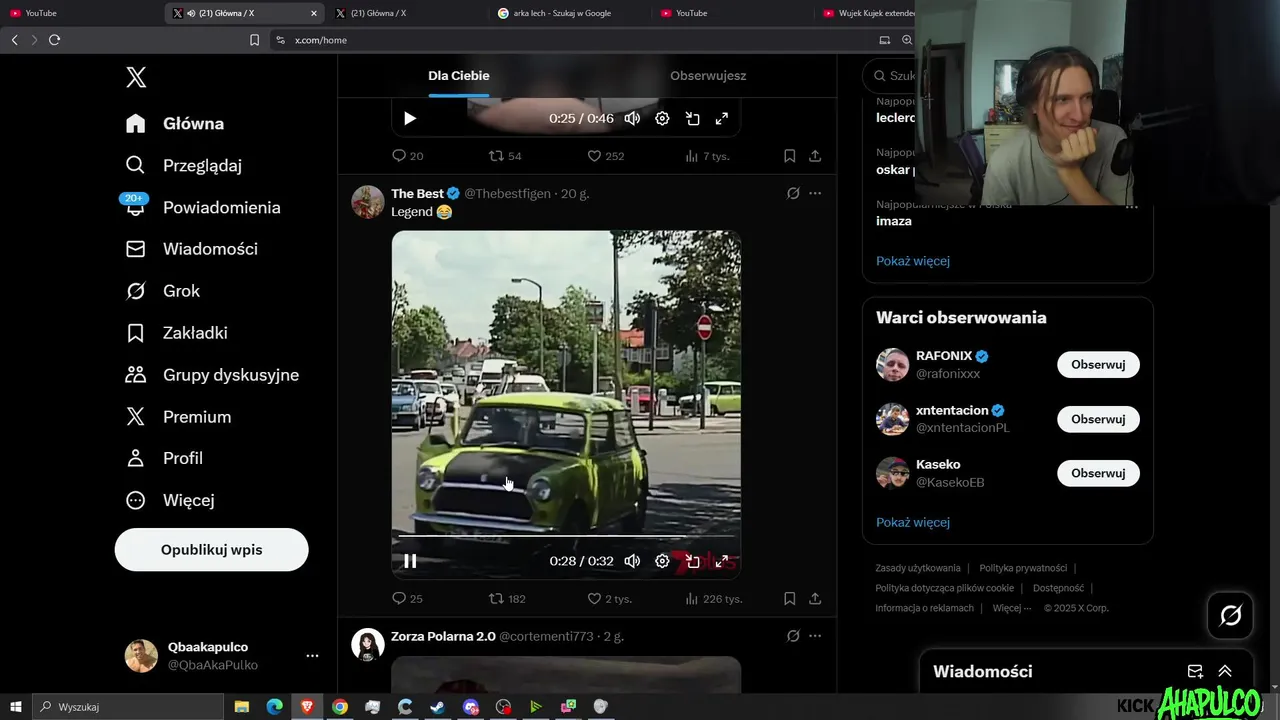This screenshot has width=1280, height=720.
Task: Open Zorza Polarna 2.0 avatar
Action: pos(368,645)
